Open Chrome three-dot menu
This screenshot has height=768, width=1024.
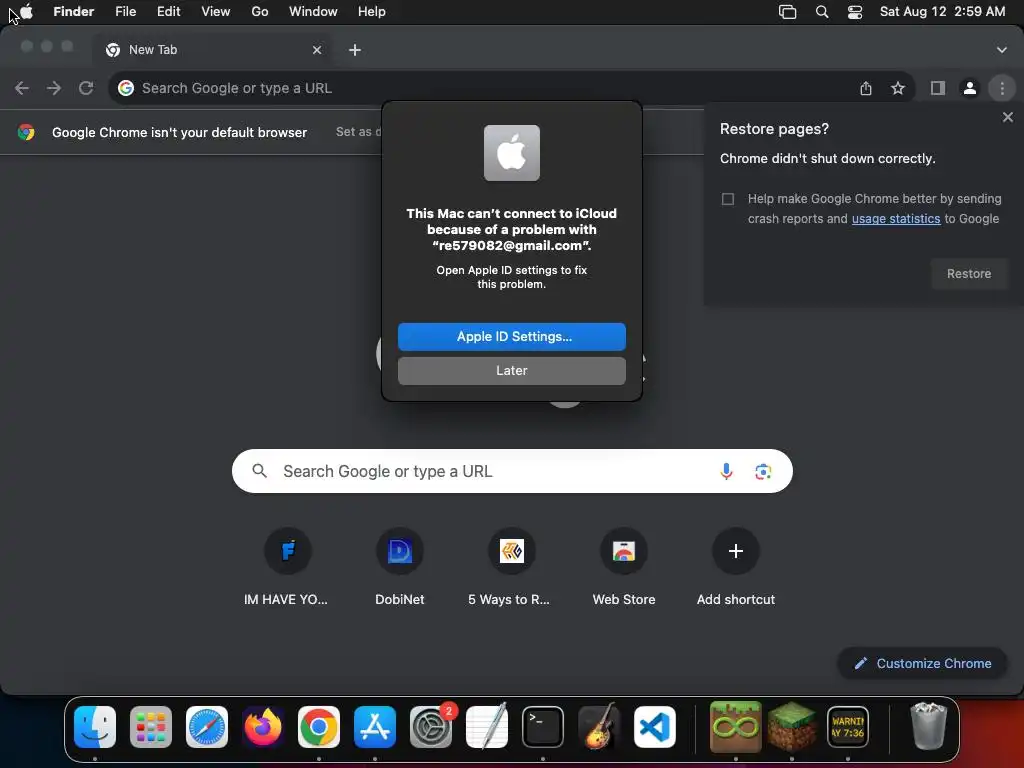(x=1002, y=88)
